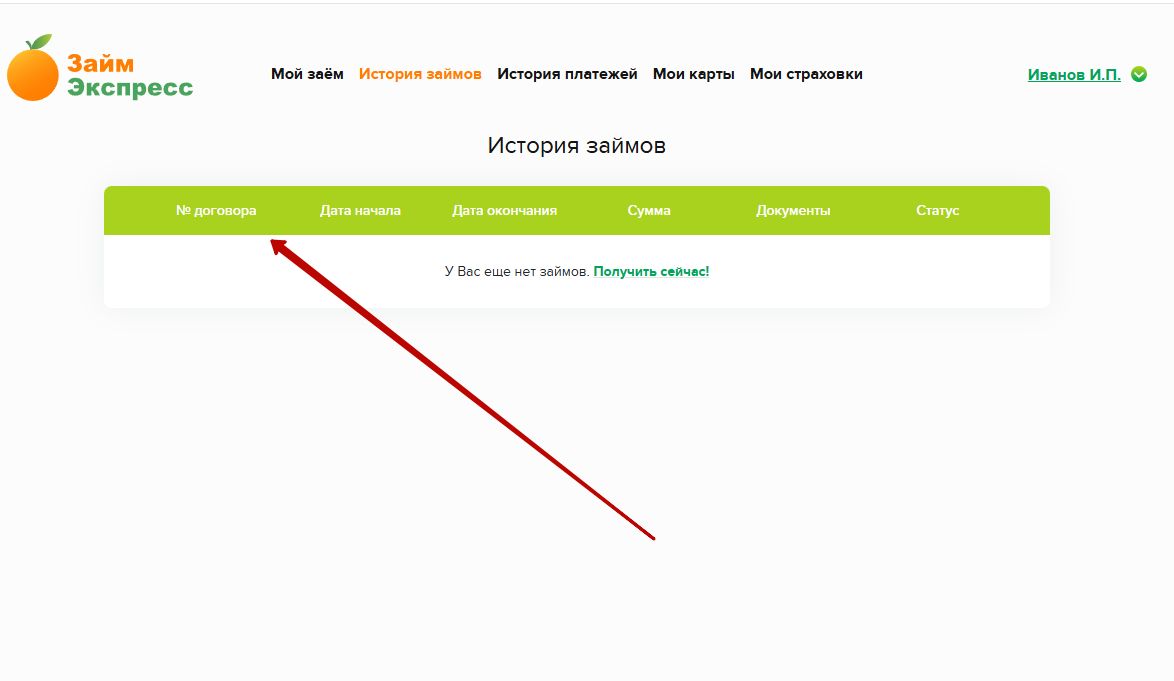Select История займов menu item
This screenshot has height=681, width=1174.
coord(420,74)
